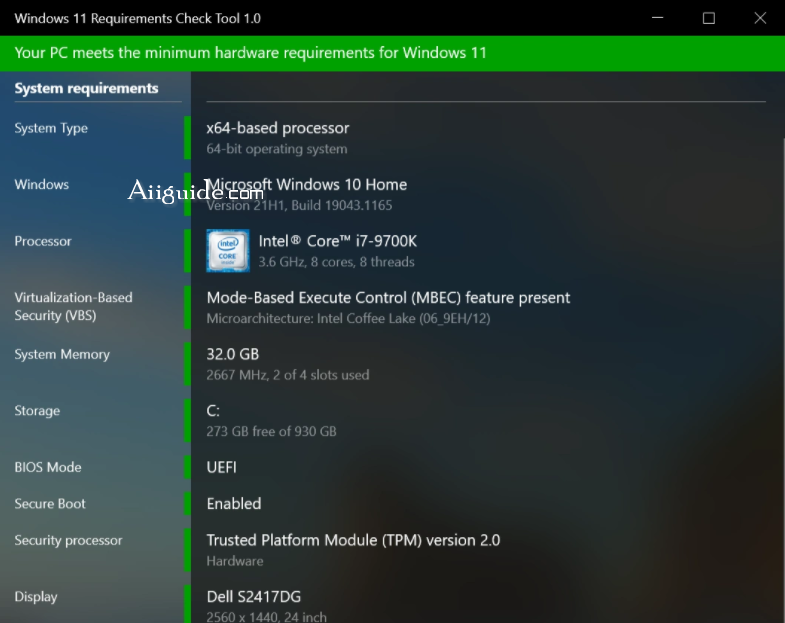The image size is (785, 623).
Task: Click the 'UEFI' value
Action: [221, 467]
